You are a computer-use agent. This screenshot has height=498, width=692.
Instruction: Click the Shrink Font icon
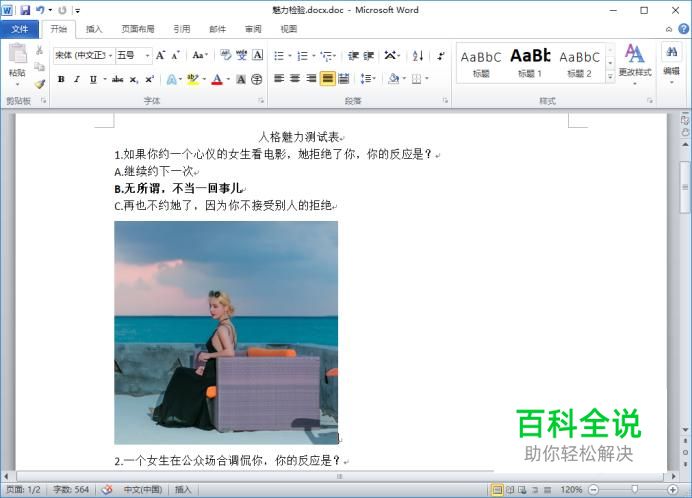[176, 55]
